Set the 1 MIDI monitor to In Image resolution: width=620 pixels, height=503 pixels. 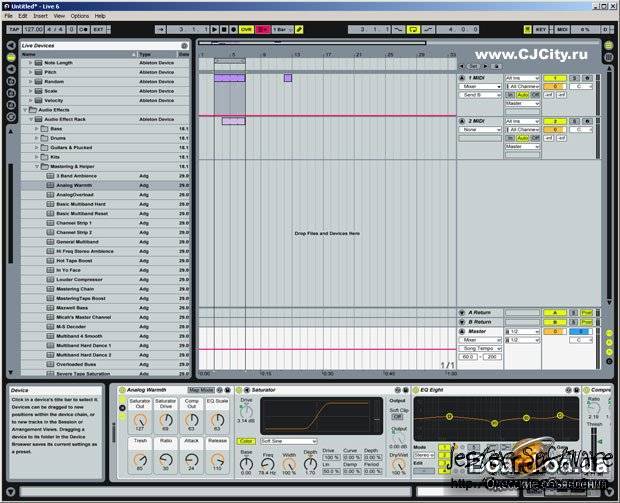click(510, 95)
